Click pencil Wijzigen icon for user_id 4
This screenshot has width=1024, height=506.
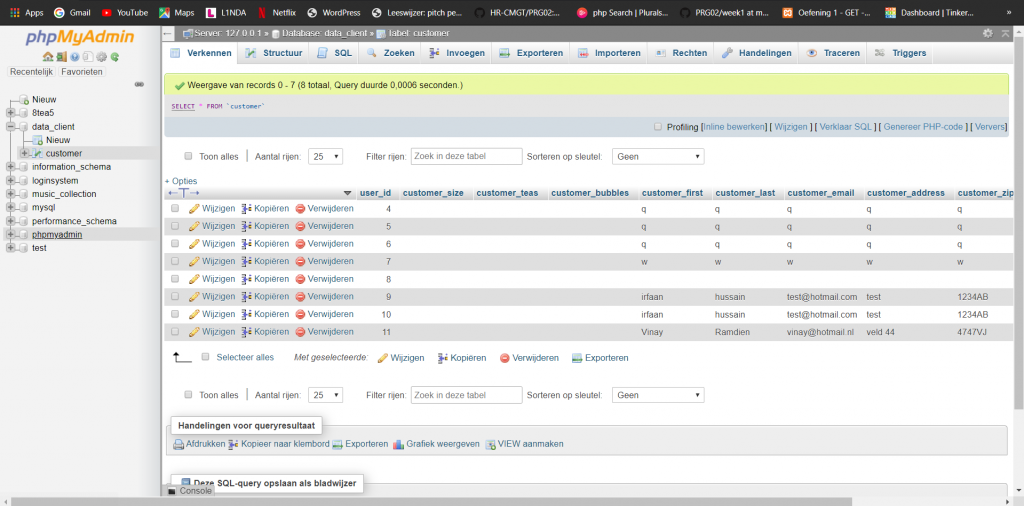pos(194,208)
